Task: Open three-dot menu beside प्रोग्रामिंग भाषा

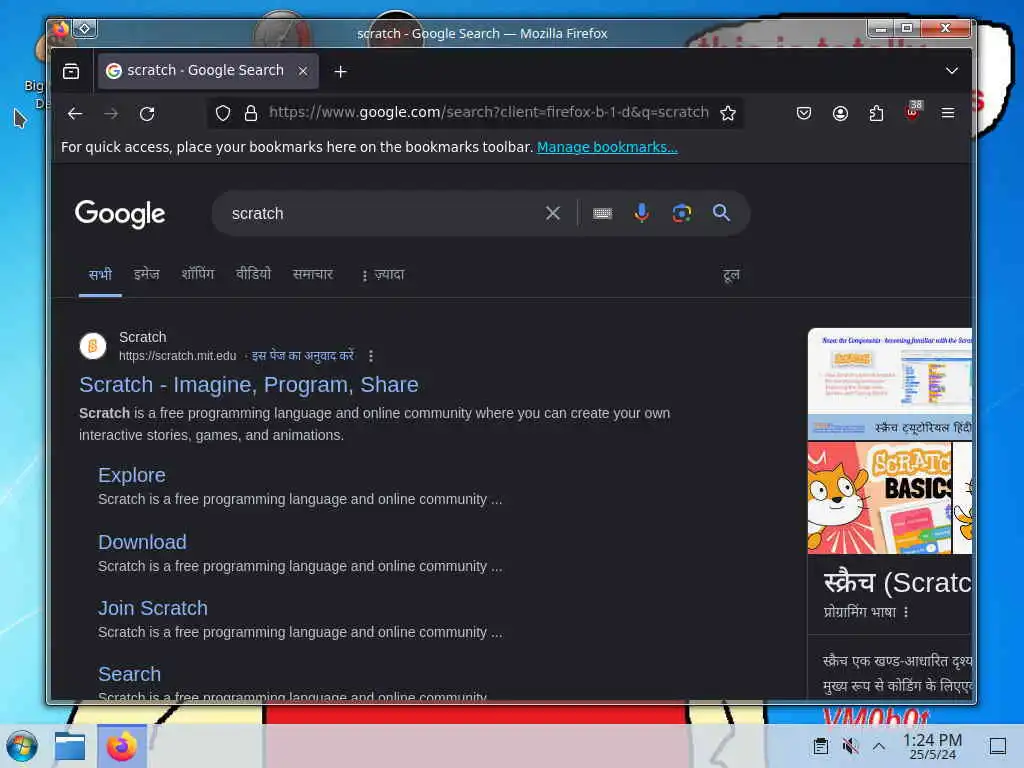Action: pos(906,612)
